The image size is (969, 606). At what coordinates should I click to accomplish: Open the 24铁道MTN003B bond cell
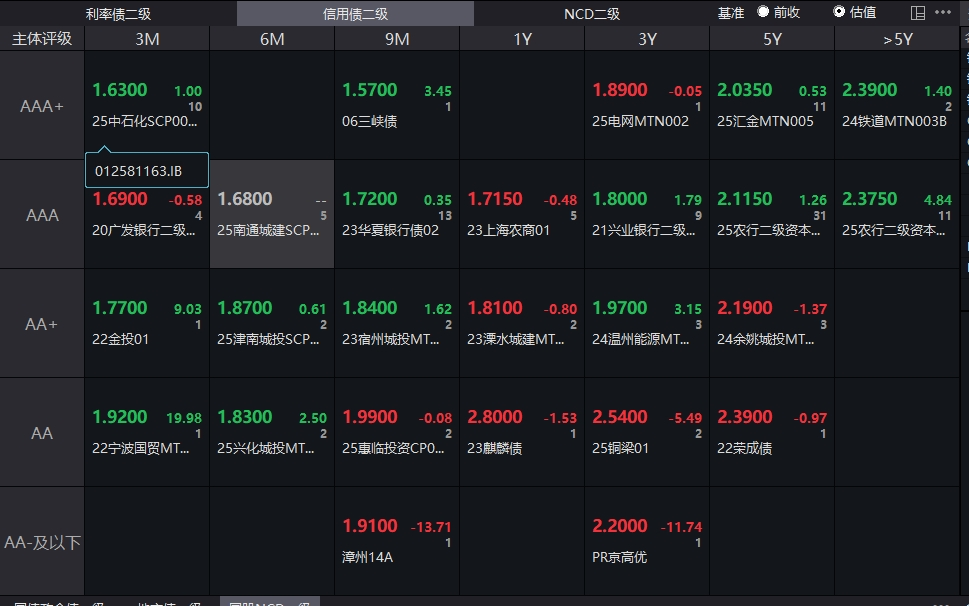[897, 106]
